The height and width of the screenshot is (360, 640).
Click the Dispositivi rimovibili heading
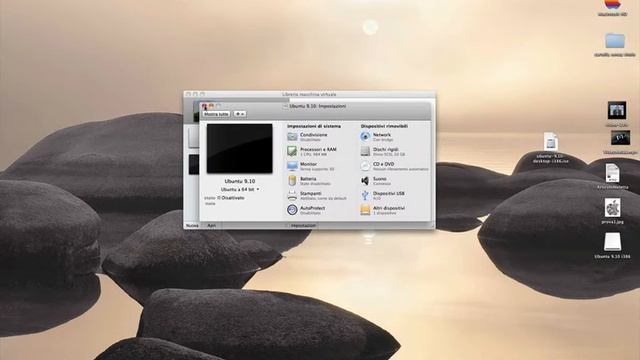coord(384,126)
